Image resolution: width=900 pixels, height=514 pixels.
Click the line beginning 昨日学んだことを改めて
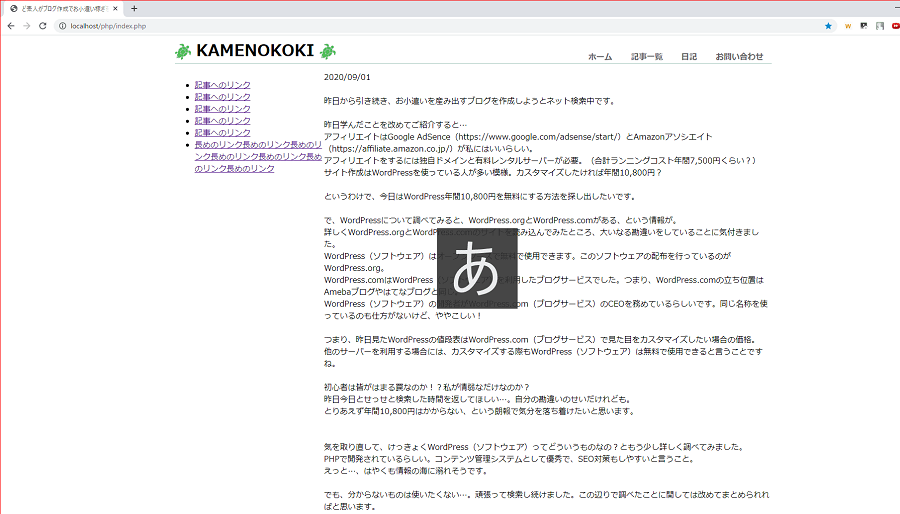(395, 124)
